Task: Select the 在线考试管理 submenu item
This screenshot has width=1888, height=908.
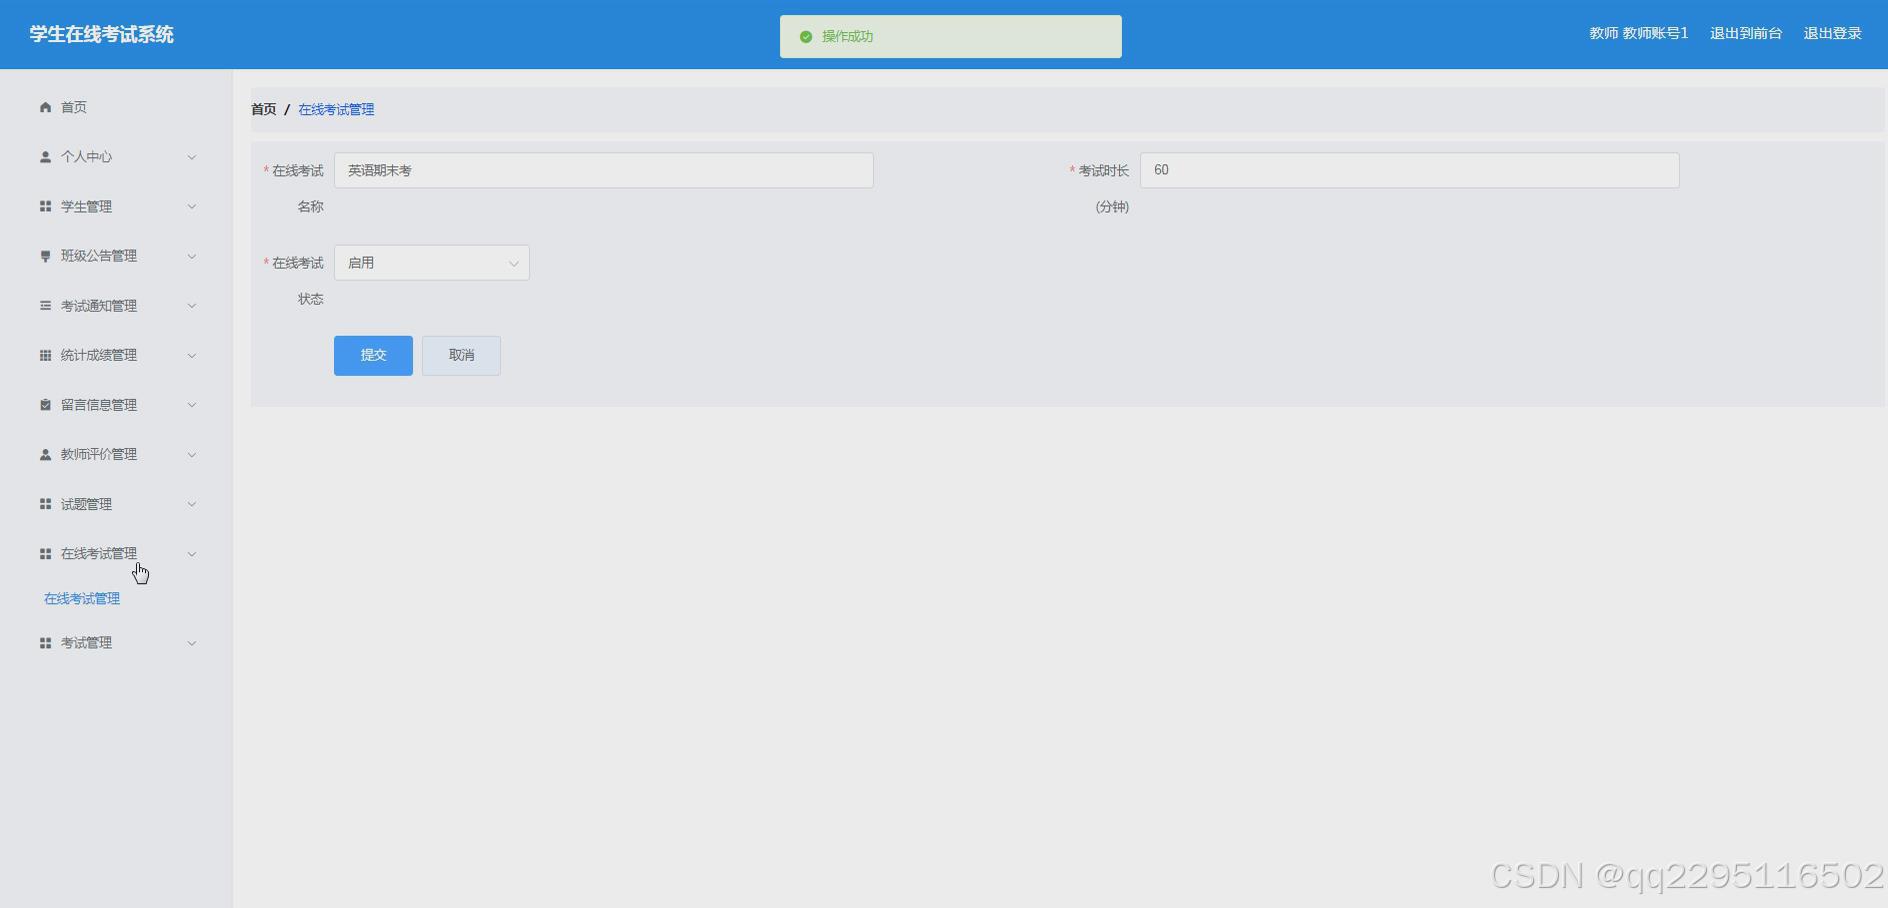Action: 82,599
